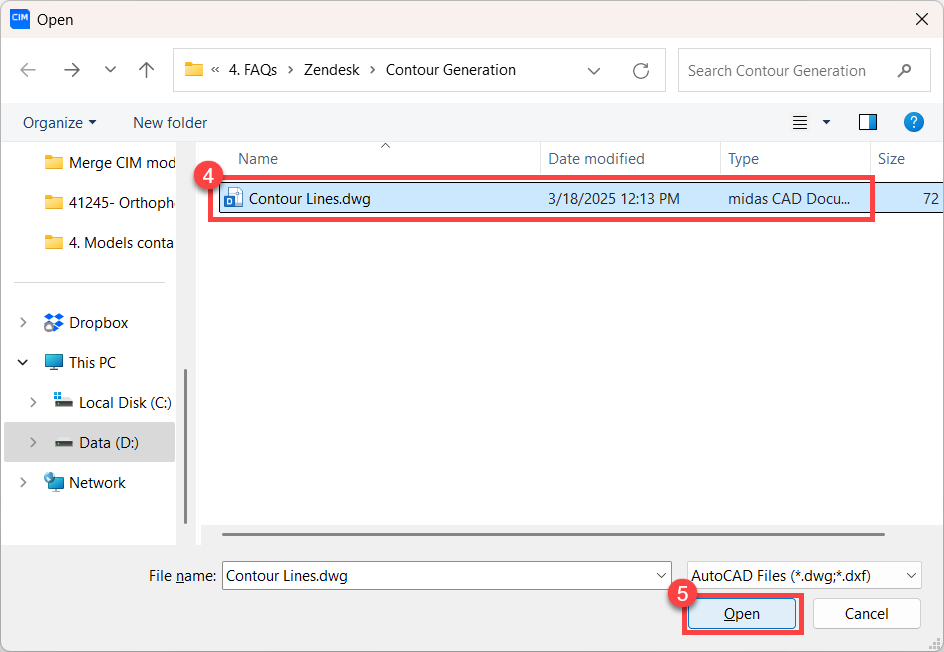
Task: Go forward with the arrow button
Action: pyautogui.click(x=72, y=70)
